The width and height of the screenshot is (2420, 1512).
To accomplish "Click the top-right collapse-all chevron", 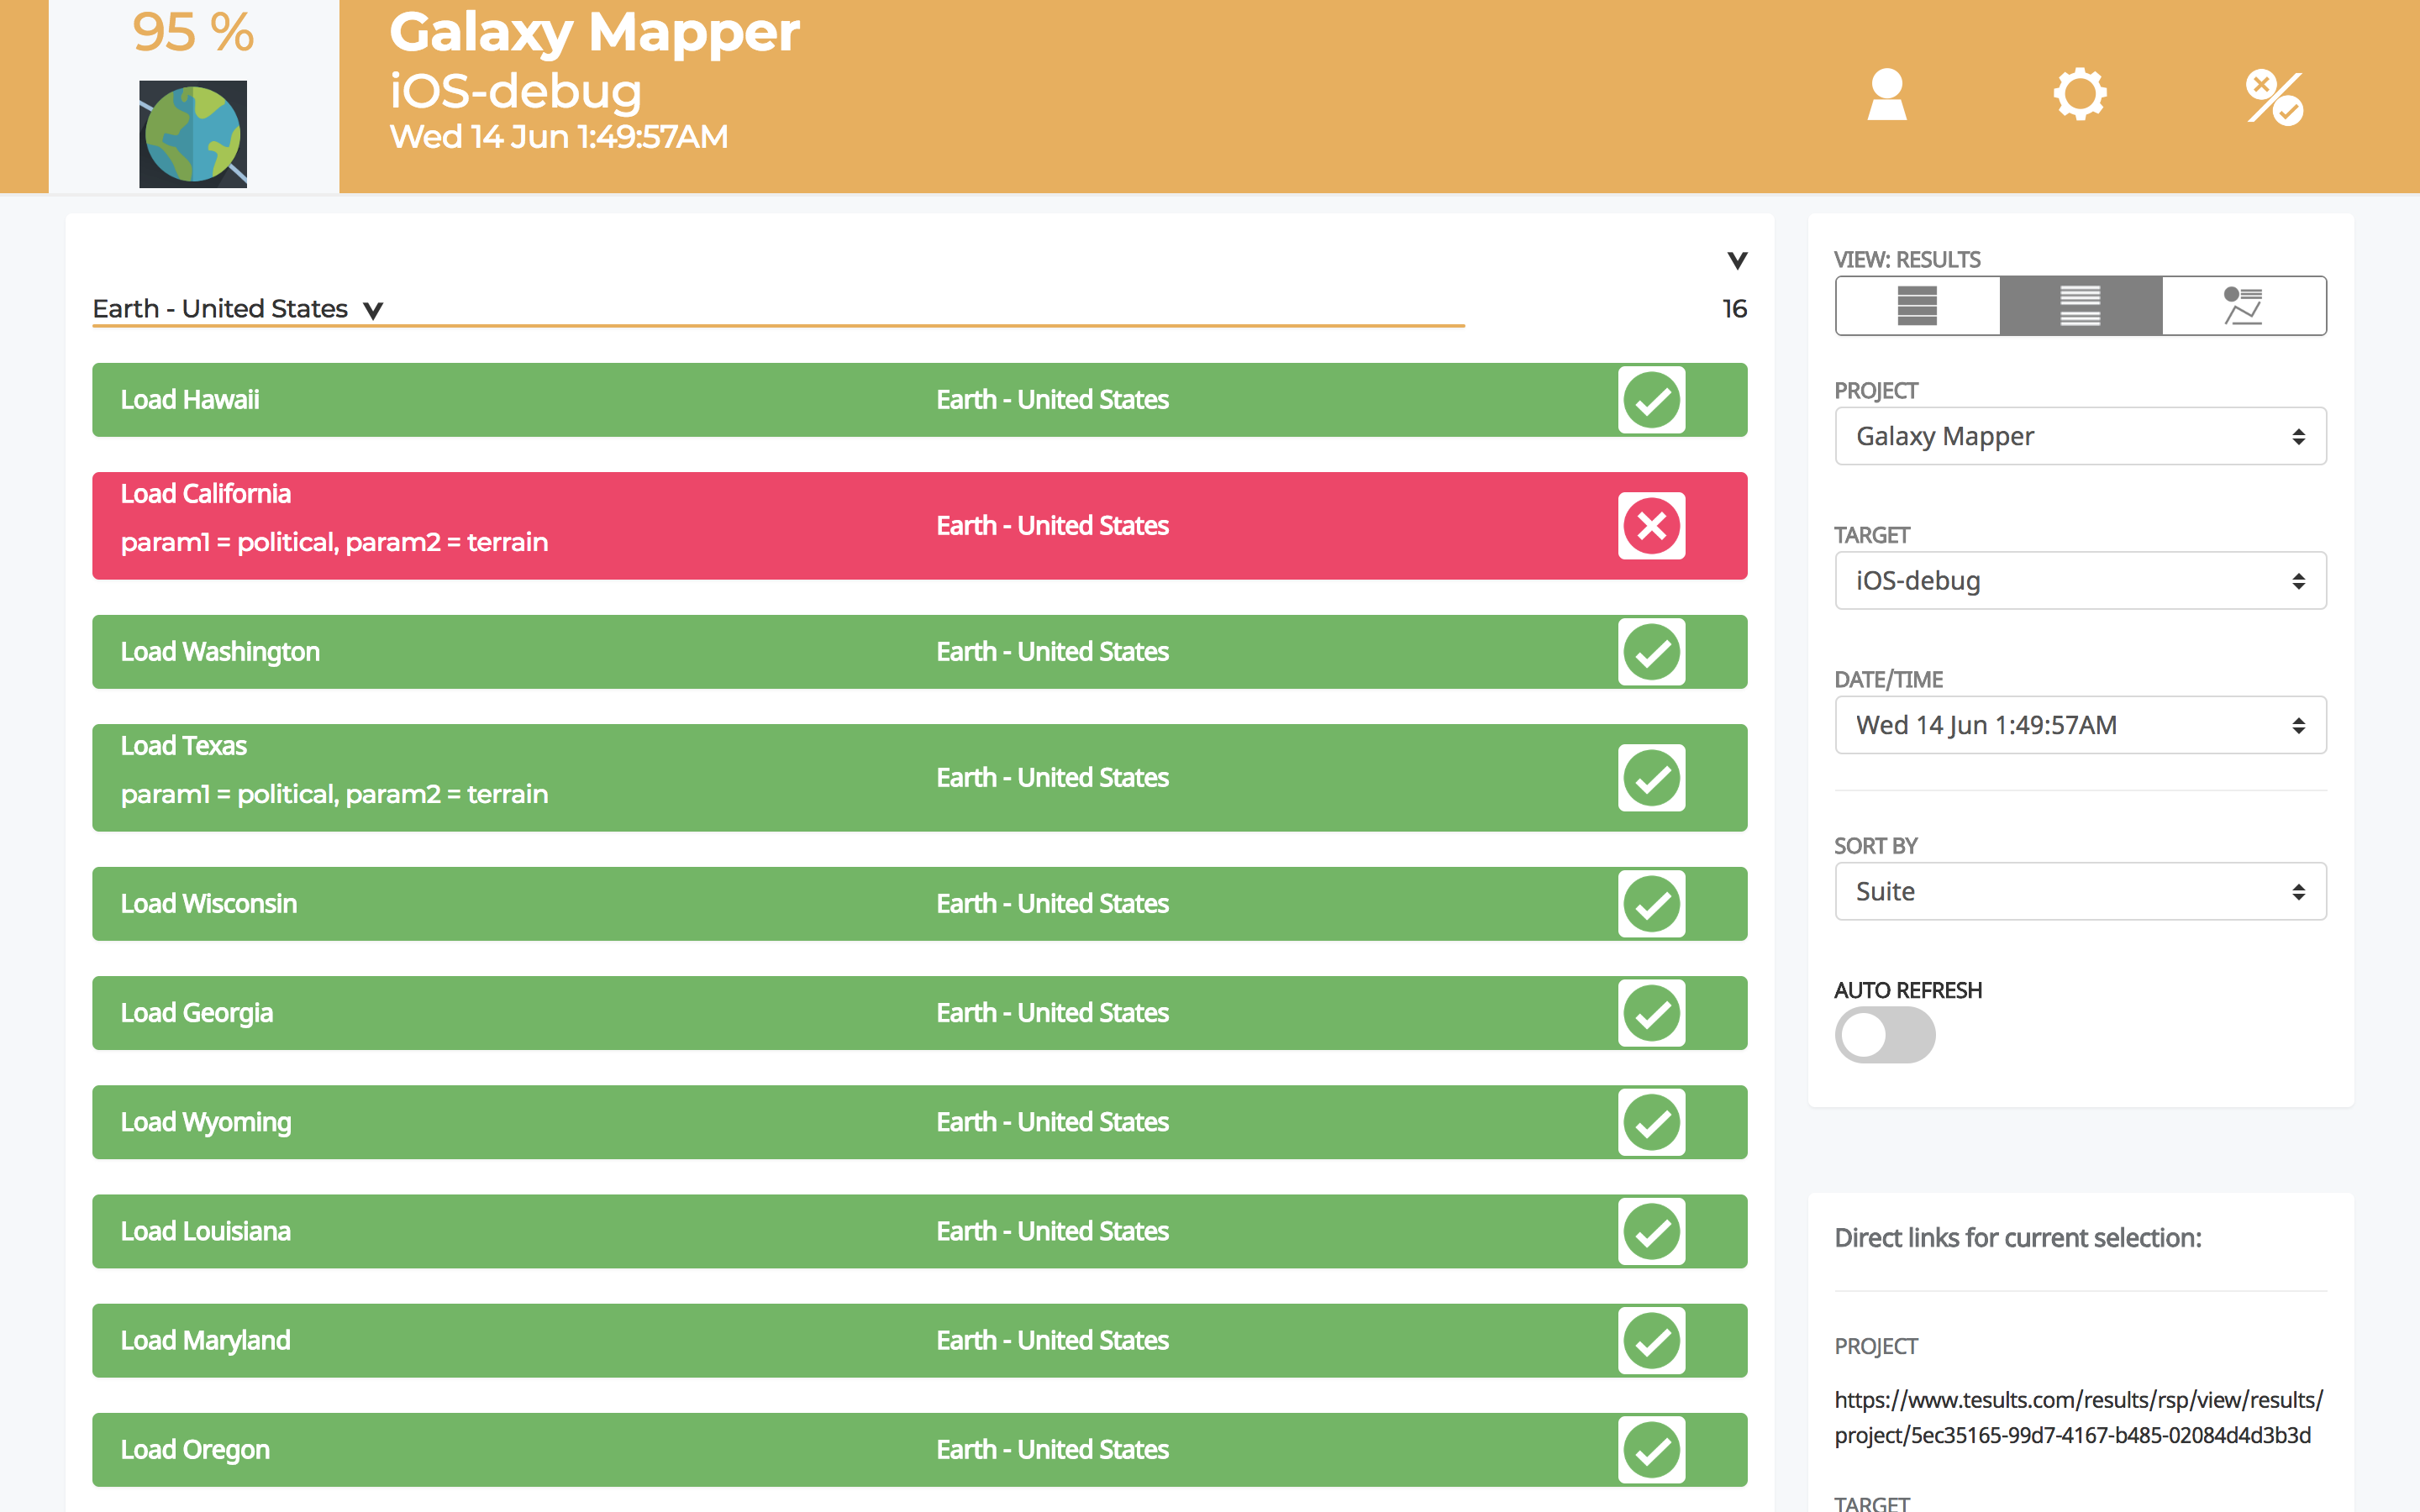I will click(1737, 260).
